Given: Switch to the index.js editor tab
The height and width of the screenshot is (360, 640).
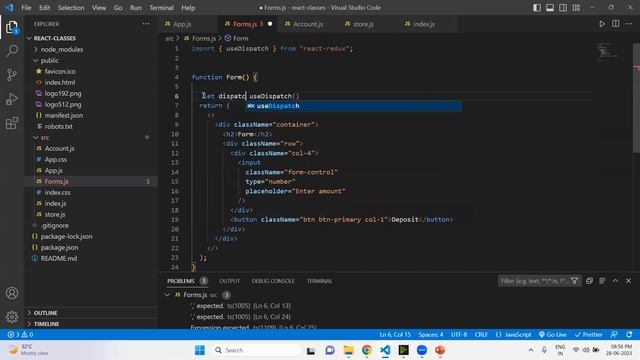Looking at the screenshot, I should (424, 24).
